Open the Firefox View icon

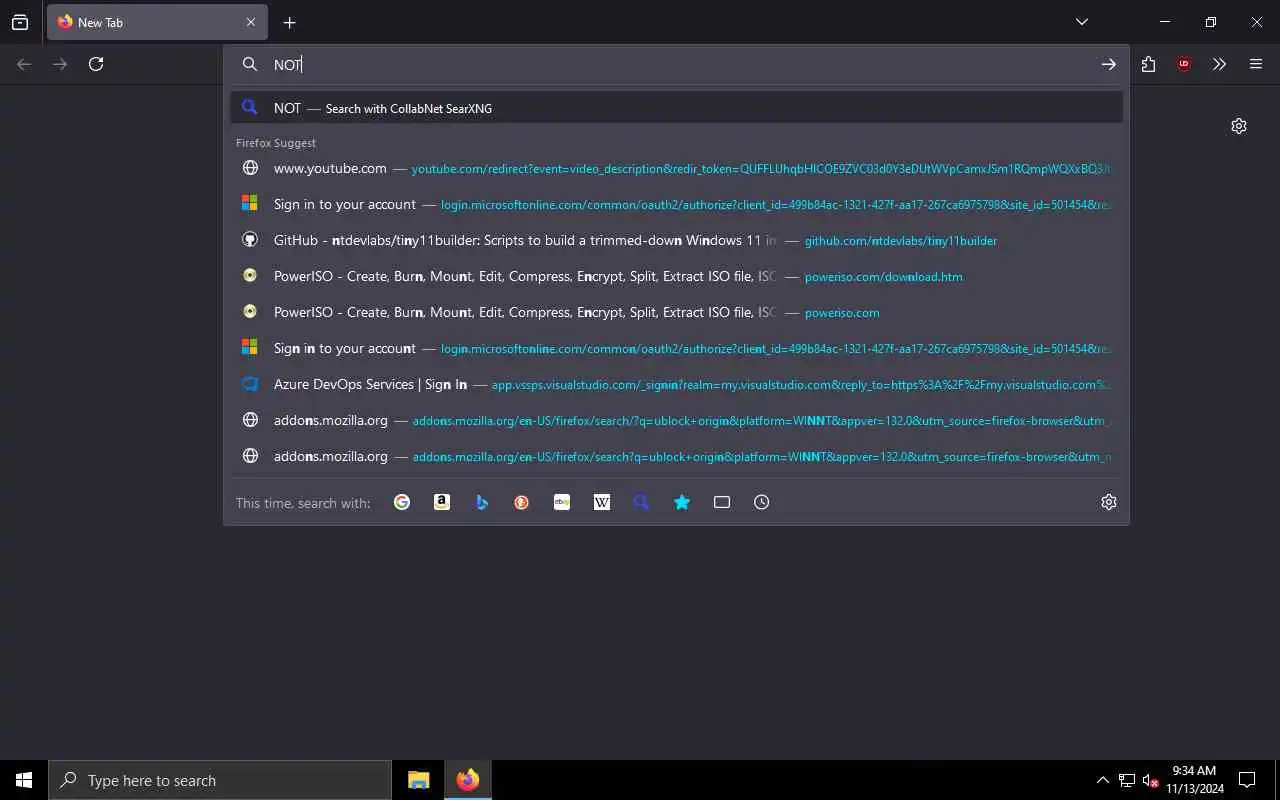click(x=20, y=22)
